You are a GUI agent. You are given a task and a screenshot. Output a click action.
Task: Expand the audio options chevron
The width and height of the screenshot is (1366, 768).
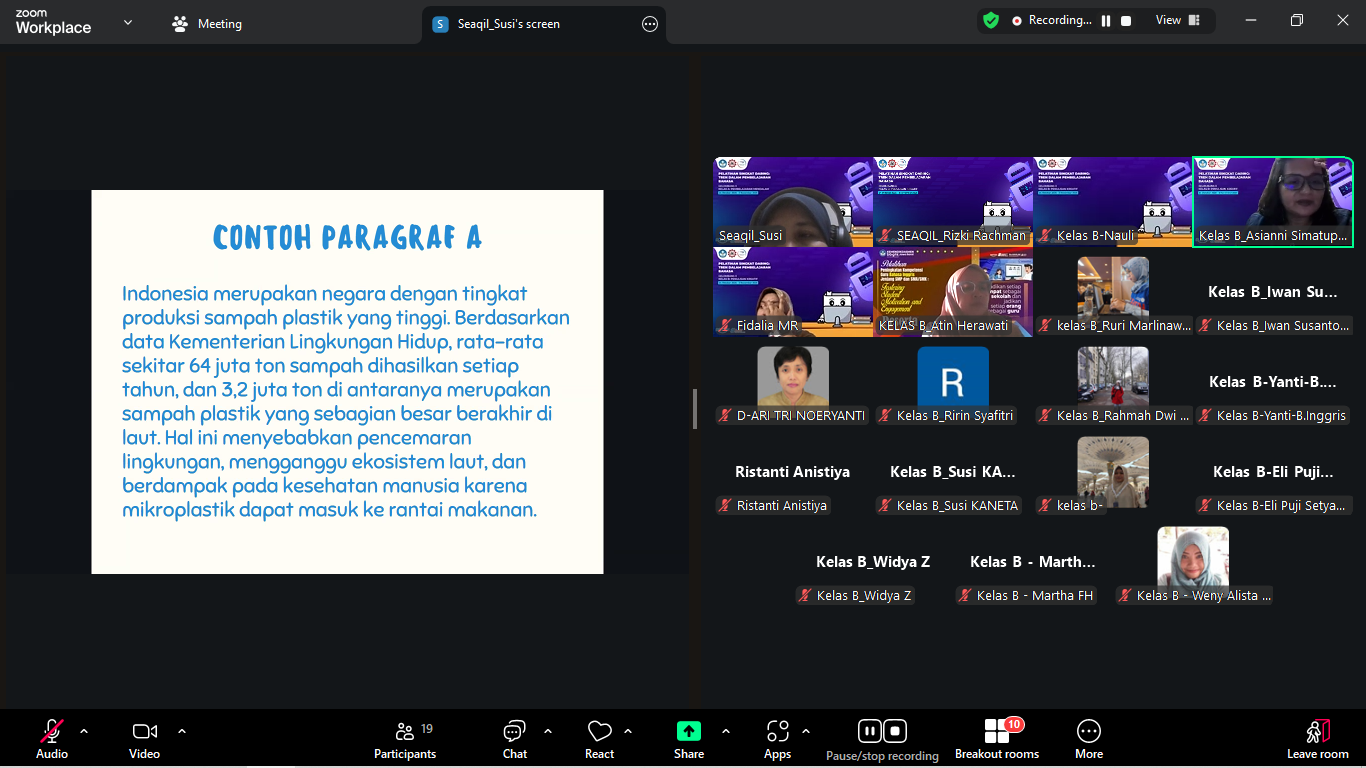(x=84, y=731)
